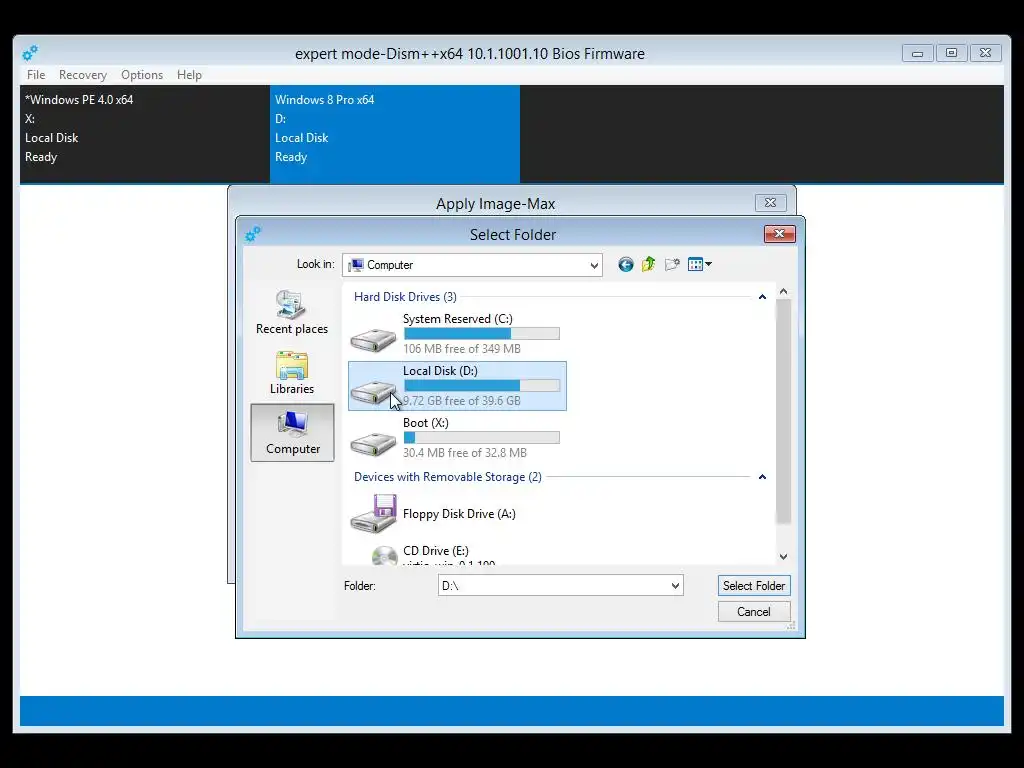Click the Back arrow icon in Select Folder

click(x=625, y=264)
